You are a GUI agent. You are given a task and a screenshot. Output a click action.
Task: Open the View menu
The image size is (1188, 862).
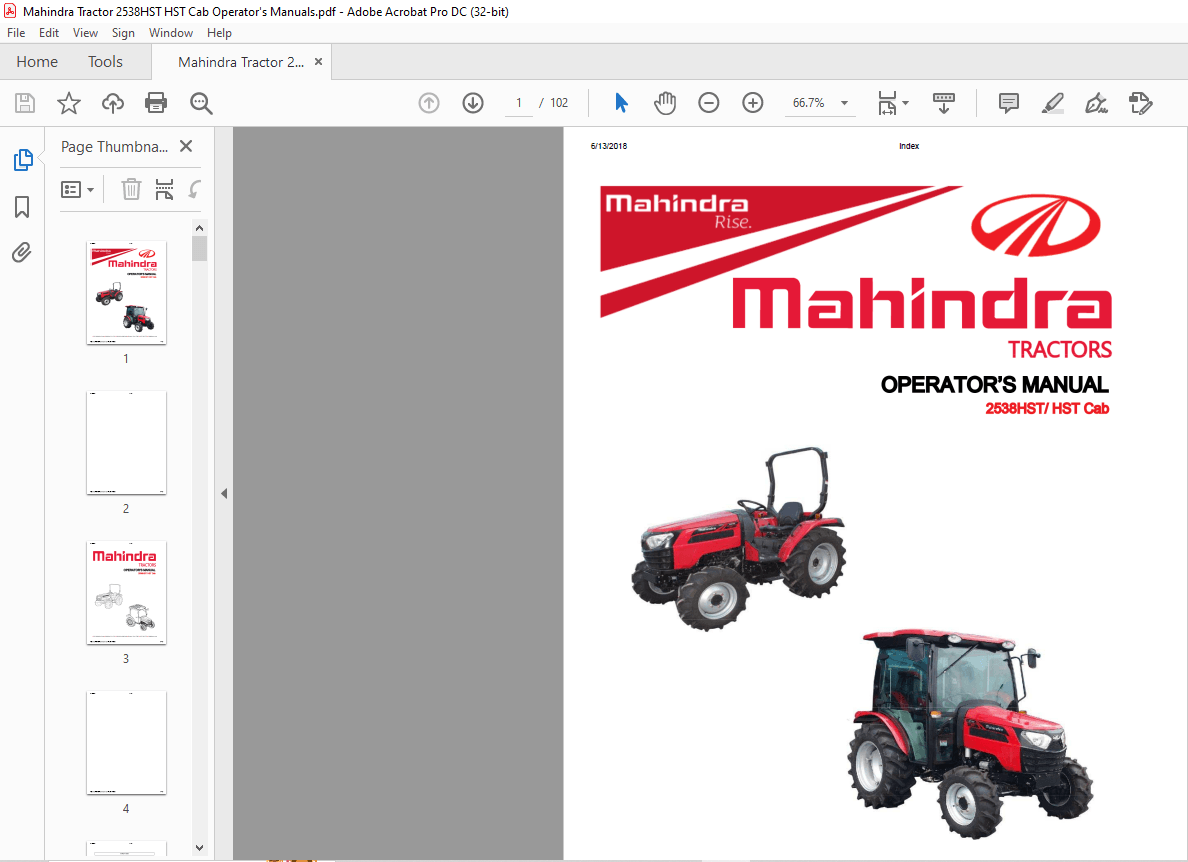pos(85,32)
